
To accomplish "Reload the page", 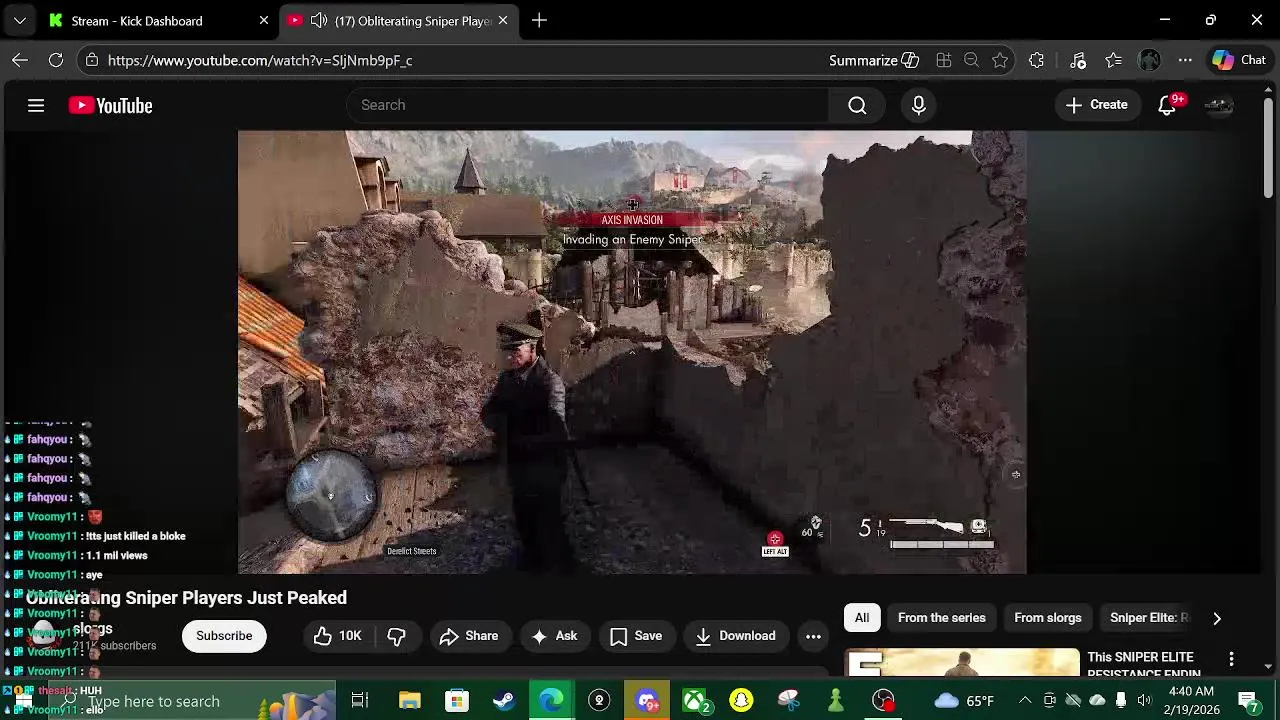I will 56,60.
